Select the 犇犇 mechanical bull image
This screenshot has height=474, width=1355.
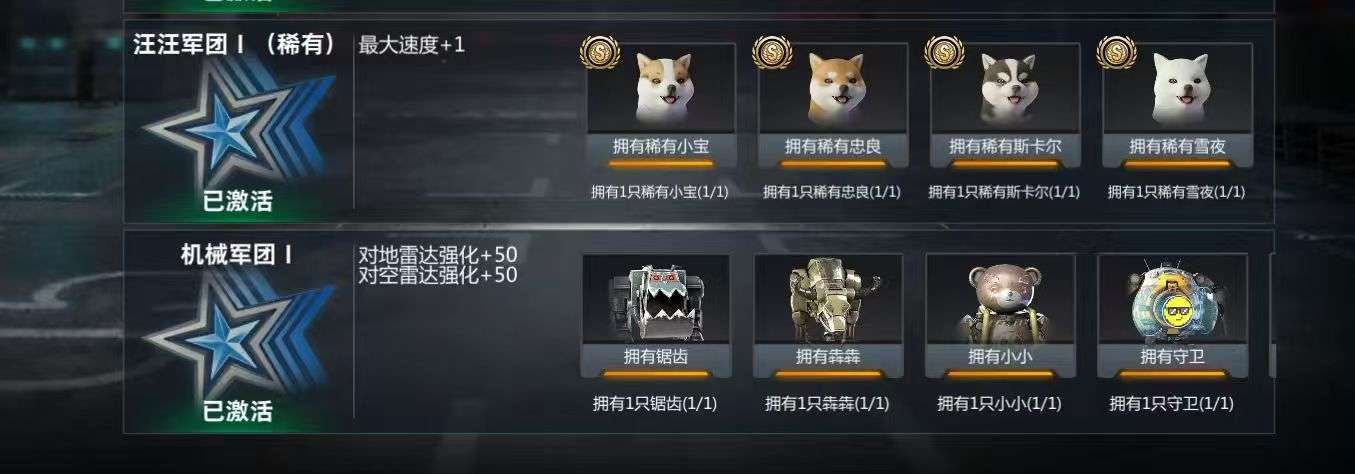[829, 299]
